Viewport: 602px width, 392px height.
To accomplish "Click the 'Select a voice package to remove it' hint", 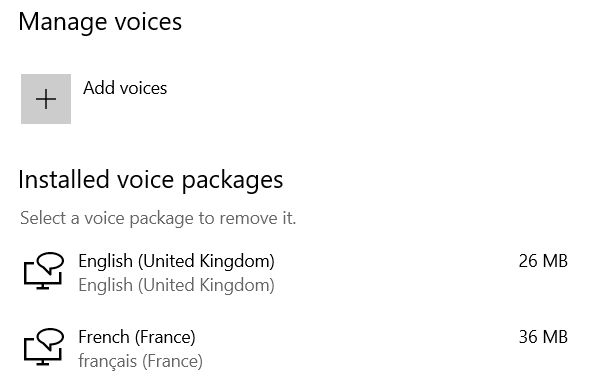I will [x=158, y=218].
